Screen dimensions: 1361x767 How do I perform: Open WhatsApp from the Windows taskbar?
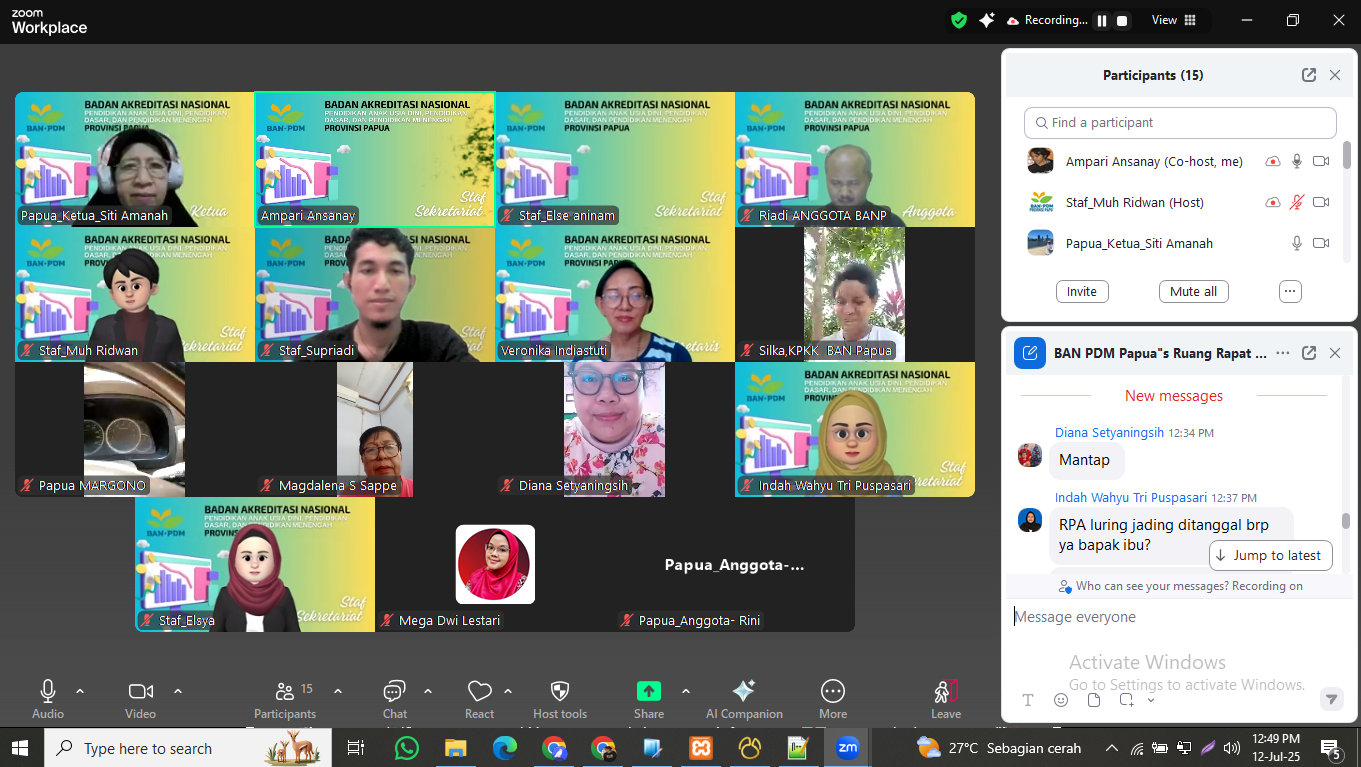(x=407, y=748)
